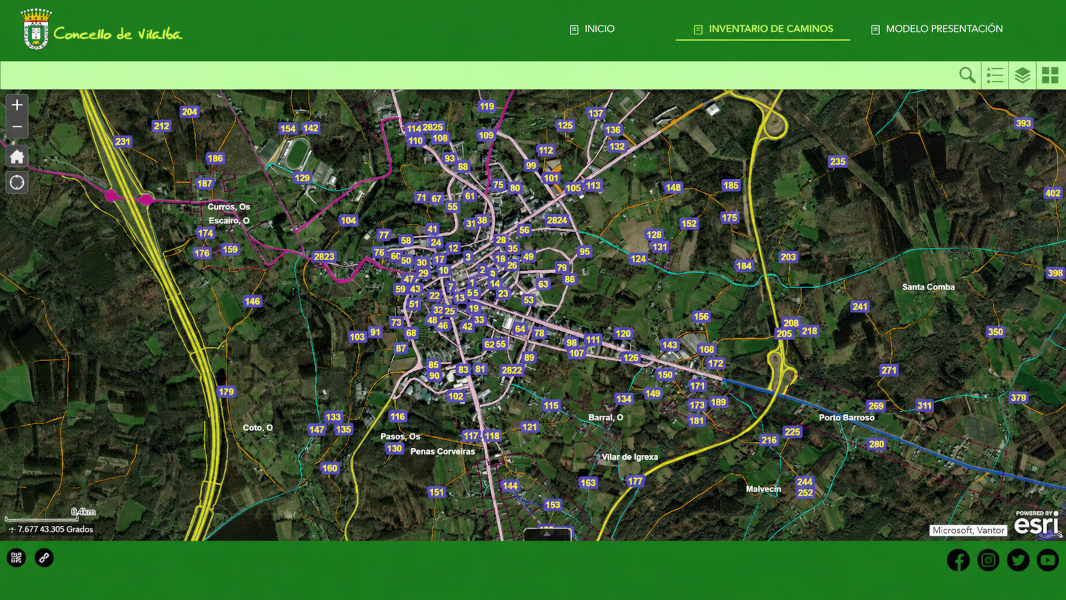Viewport: 1066px width, 600px height.
Task: Click the Vilar de Igrexa place label
Action: click(630, 457)
